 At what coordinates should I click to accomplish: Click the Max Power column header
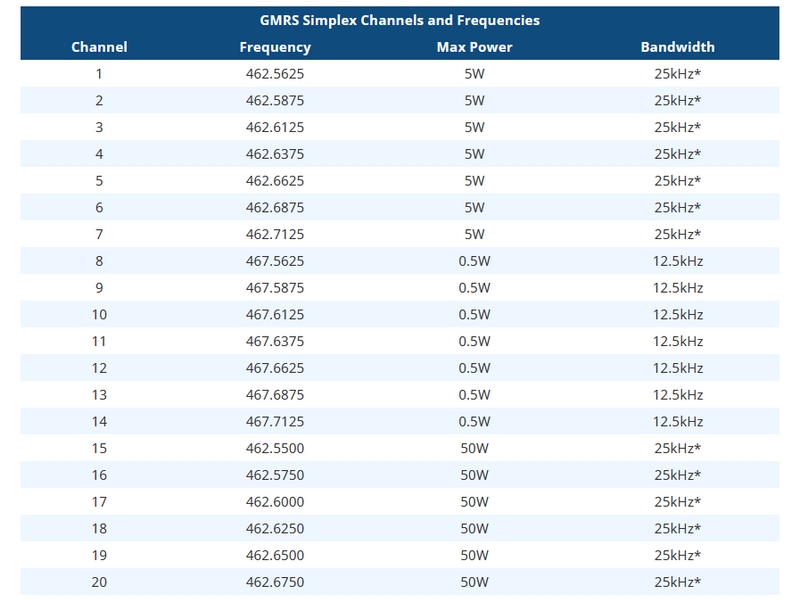coord(475,47)
